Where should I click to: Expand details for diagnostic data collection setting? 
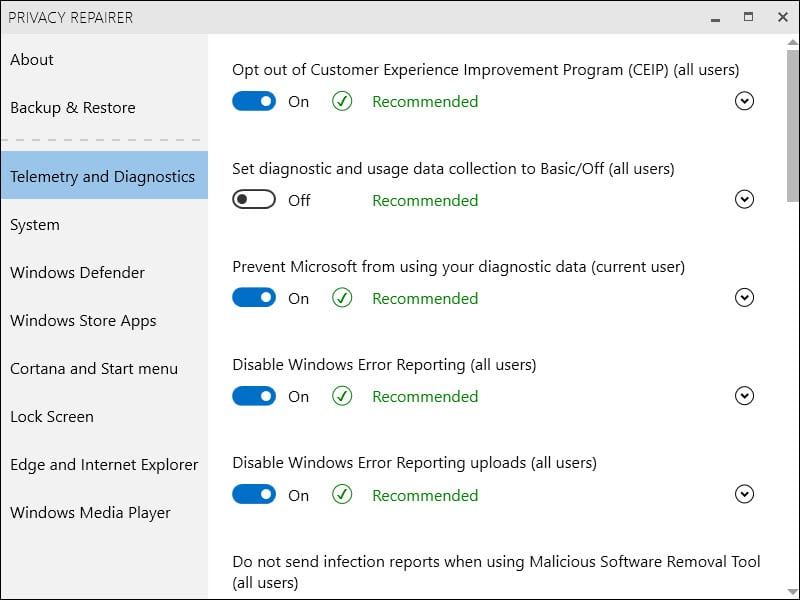(x=744, y=199)
